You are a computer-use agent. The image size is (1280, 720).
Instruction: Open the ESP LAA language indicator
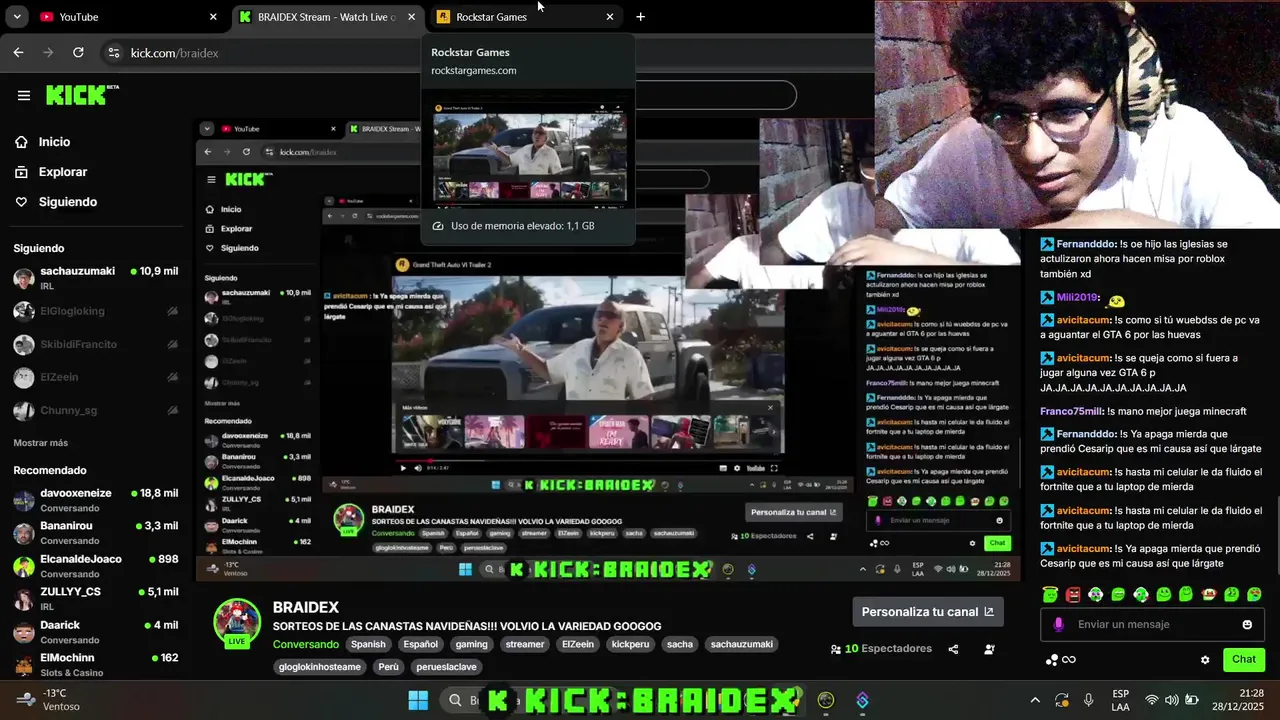(x=1121, y=700)
